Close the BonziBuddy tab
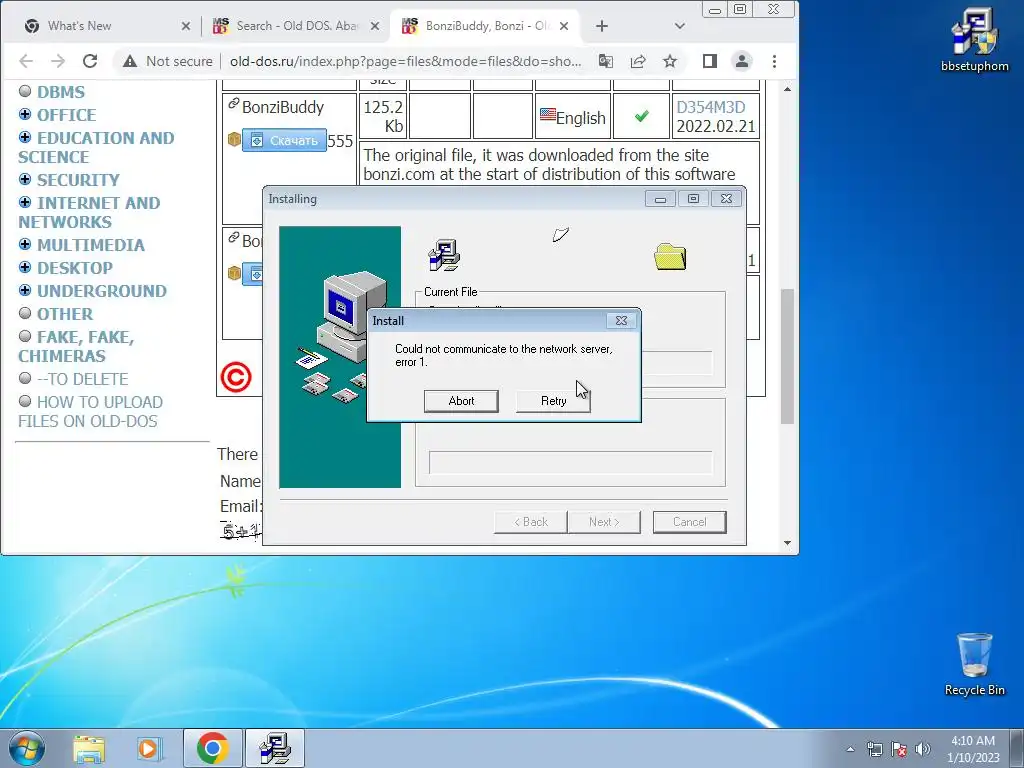Viewport: 1024px width, 768px height. pyautogui.click(x=564, y=26)
